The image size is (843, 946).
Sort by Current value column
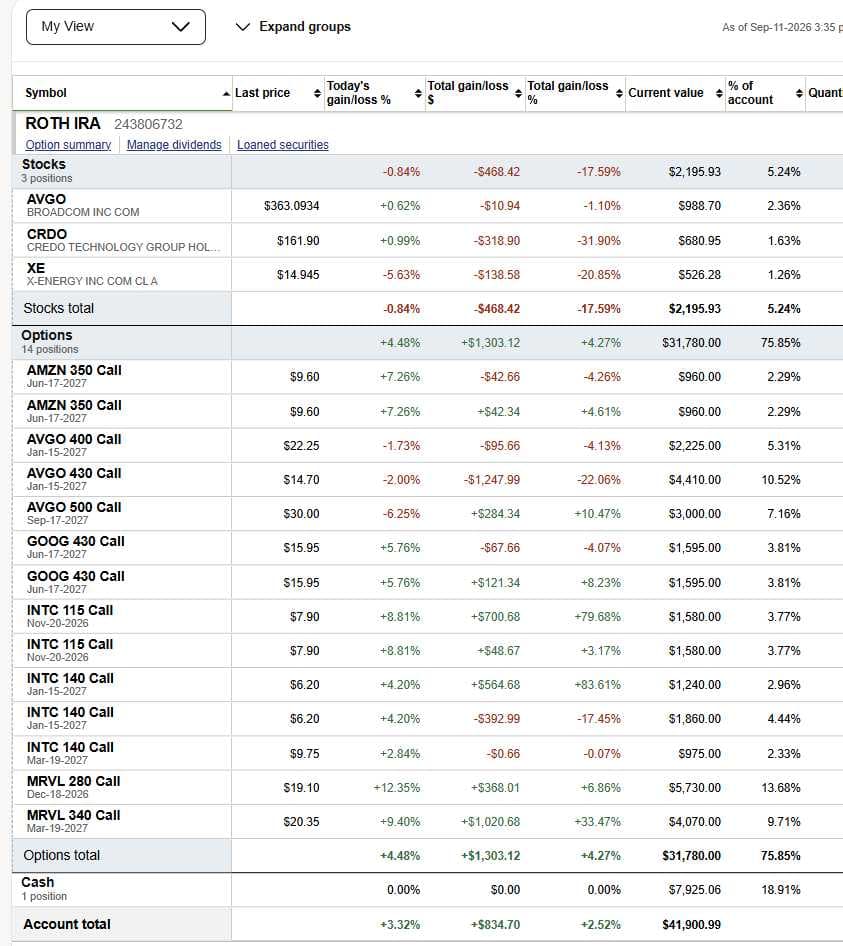click(719, 93)
